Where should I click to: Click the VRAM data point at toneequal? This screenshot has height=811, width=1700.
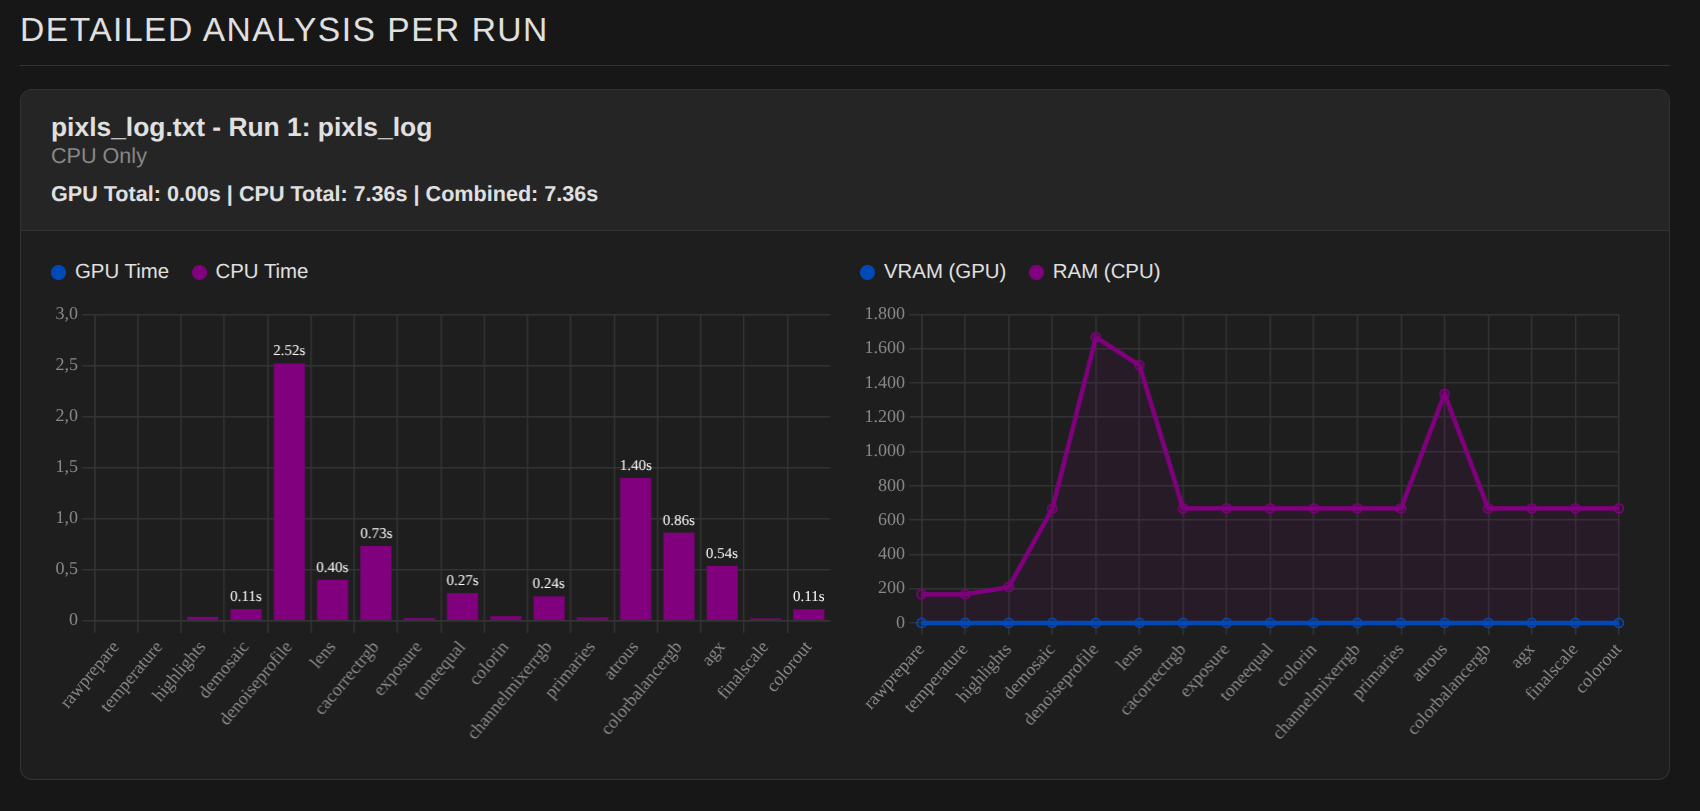[x=1270, y=623]
